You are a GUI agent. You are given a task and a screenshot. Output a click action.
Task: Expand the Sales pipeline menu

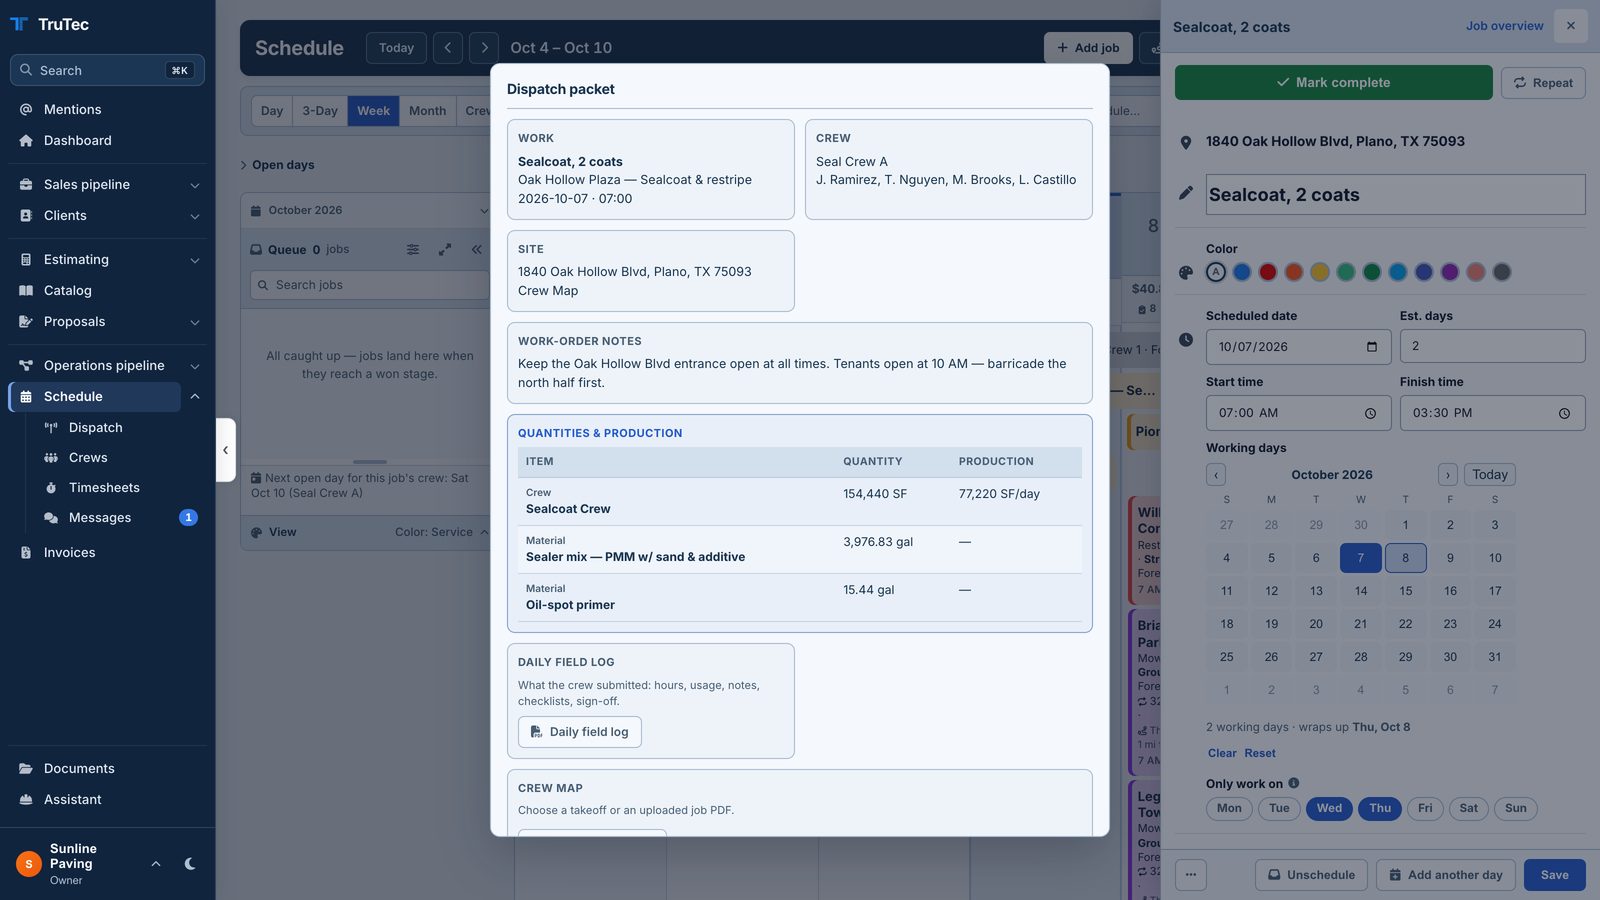click(108, 185)
